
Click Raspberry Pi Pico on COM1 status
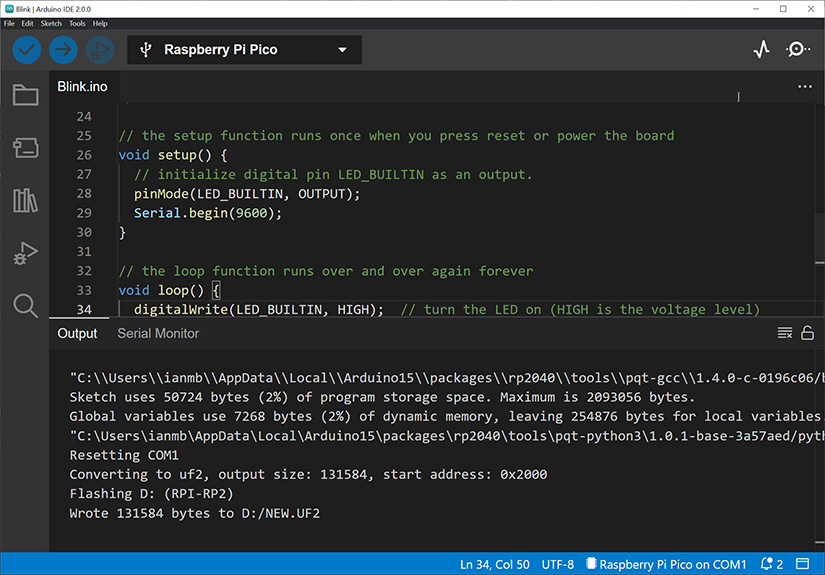click(x=666, y=564)
